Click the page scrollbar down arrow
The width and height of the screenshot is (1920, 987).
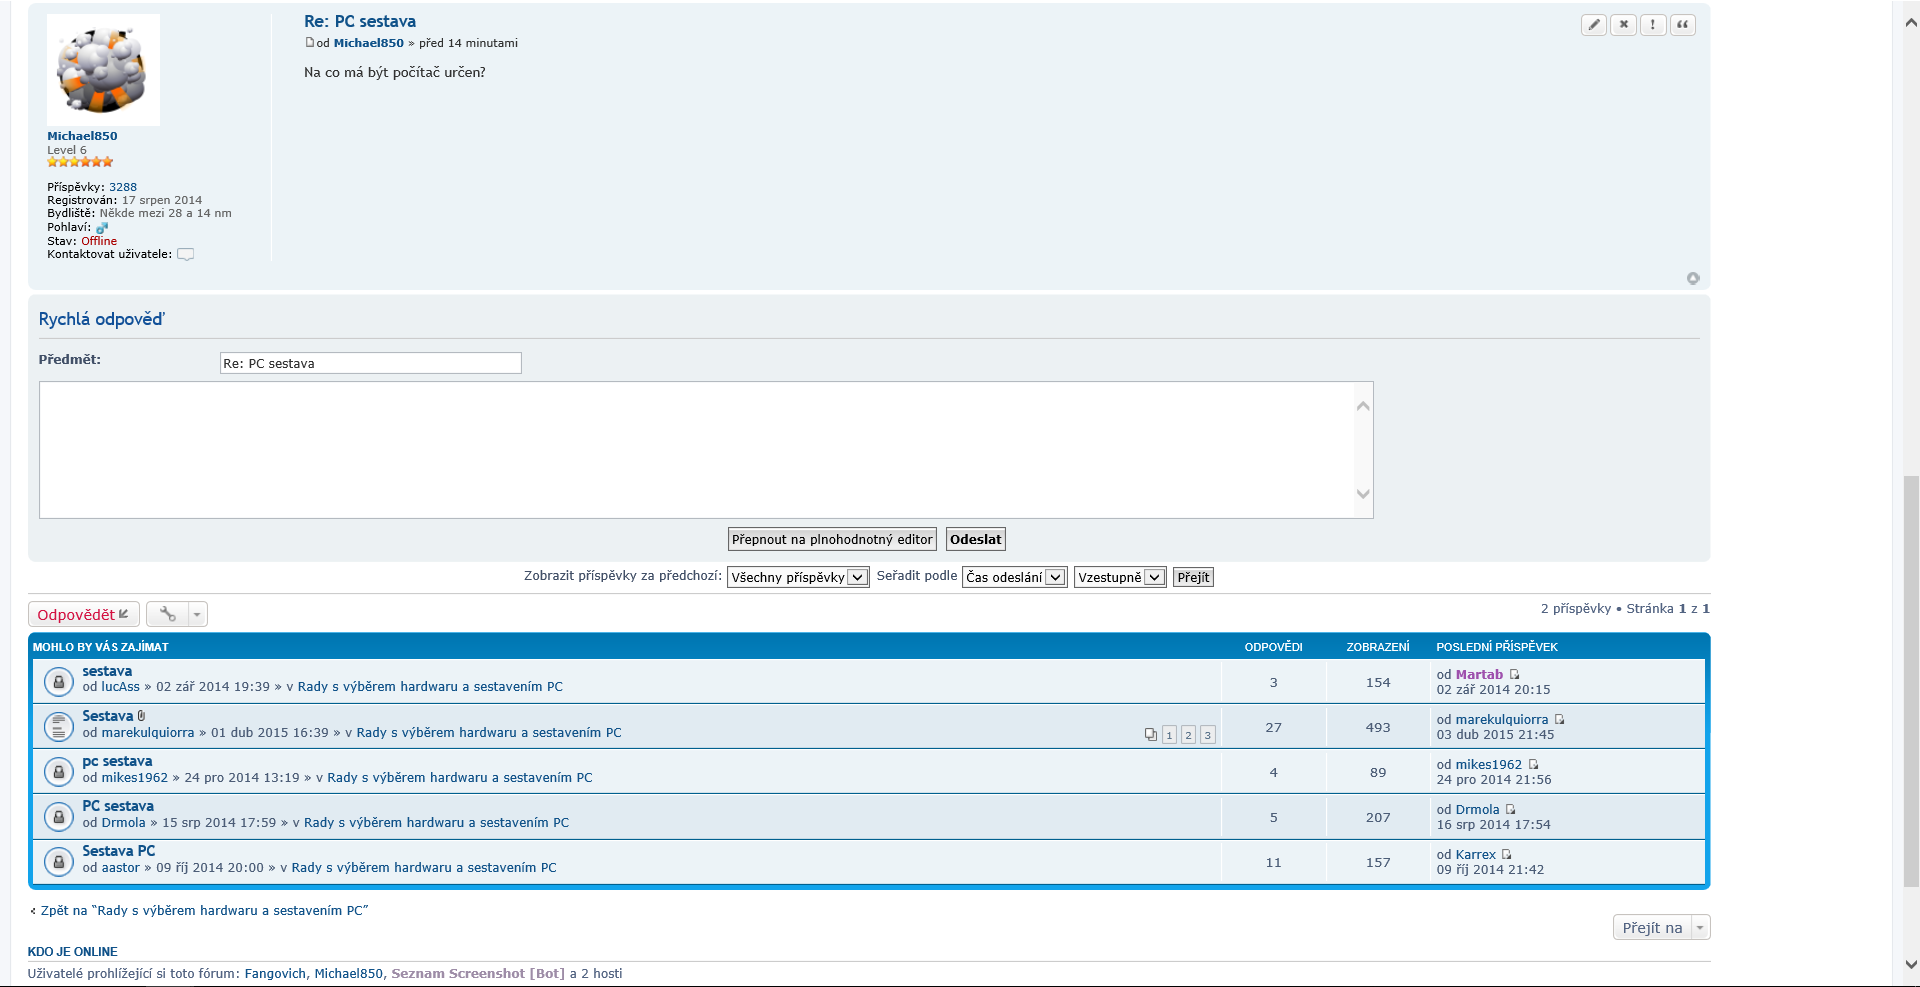(1911, 965)
